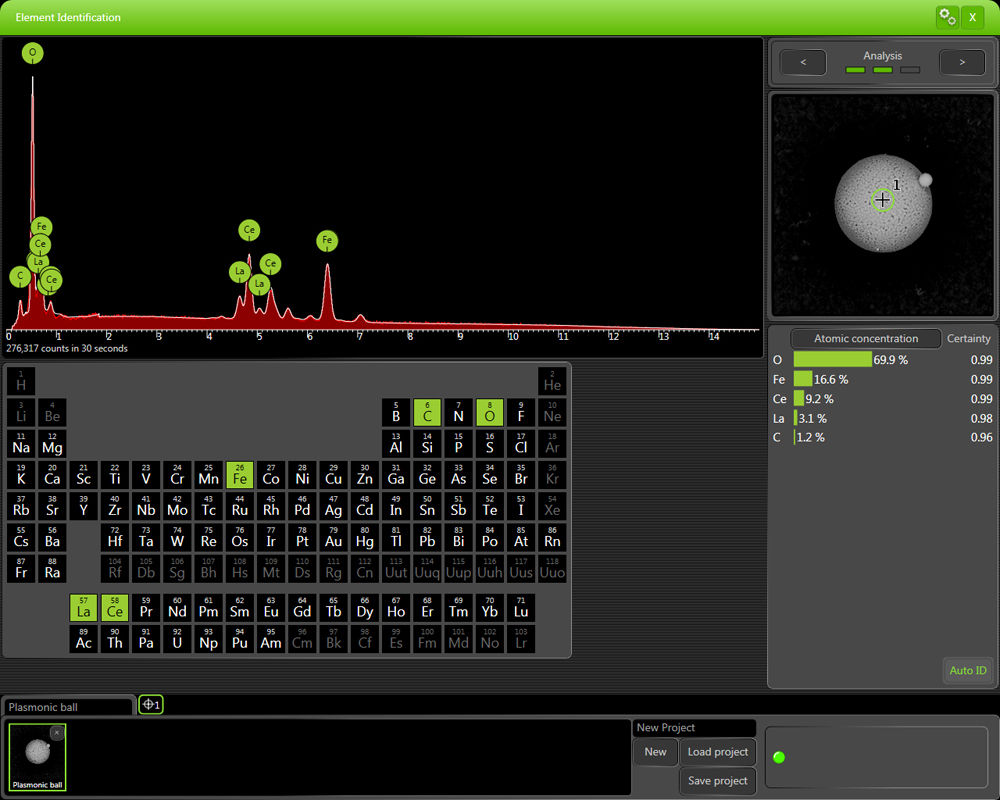1000x800 pixels.
Task: Select the Certainty column header
Action: [x=968, y=339]
